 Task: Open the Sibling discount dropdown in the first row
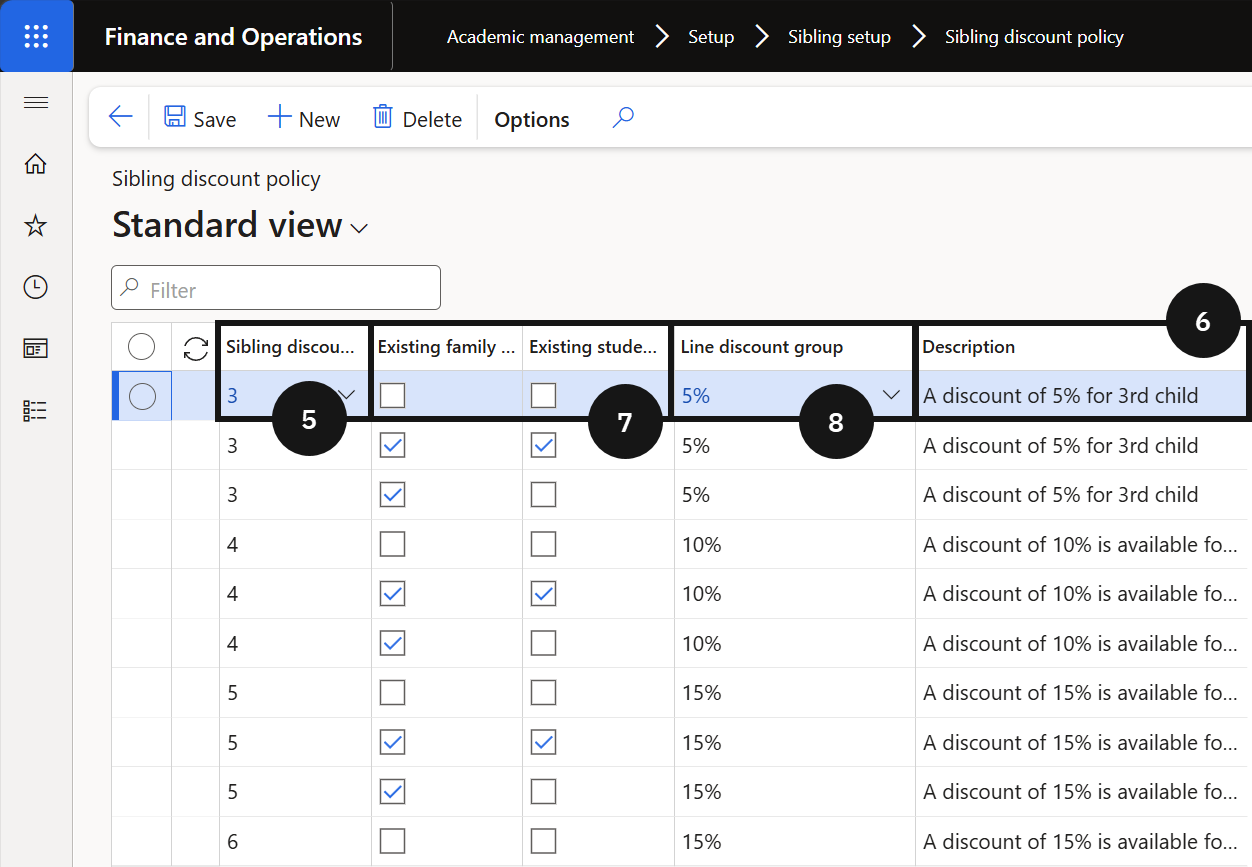point(347,395)
